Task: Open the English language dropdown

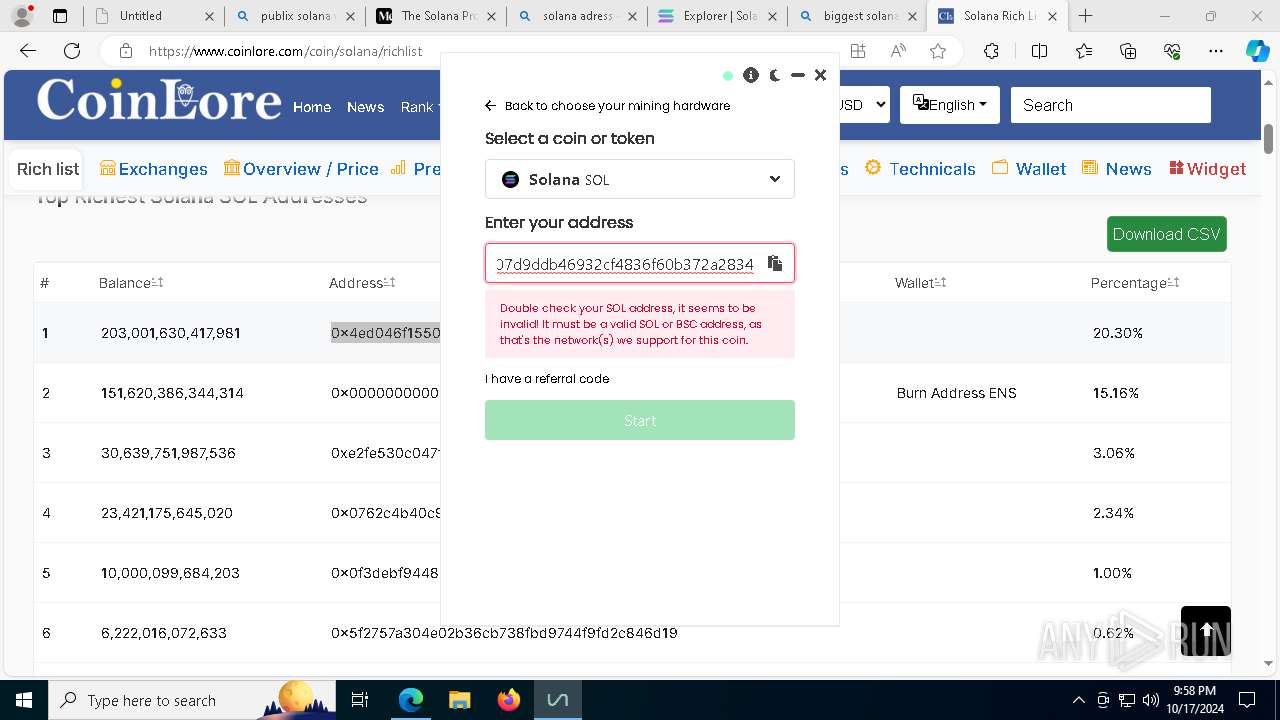Action: click(x=950, y=105)
